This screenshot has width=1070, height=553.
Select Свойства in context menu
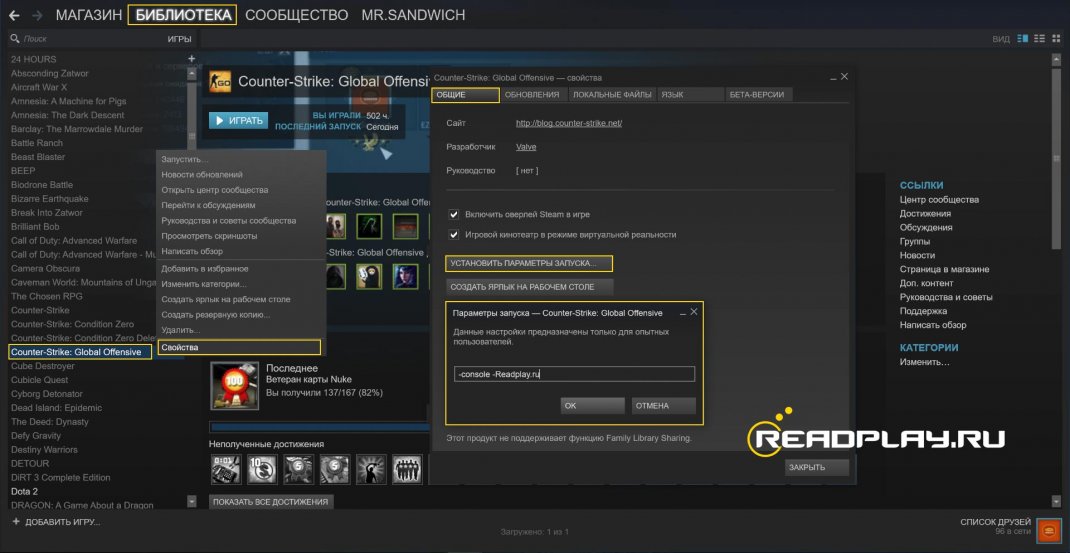click(x=239, y=348)
